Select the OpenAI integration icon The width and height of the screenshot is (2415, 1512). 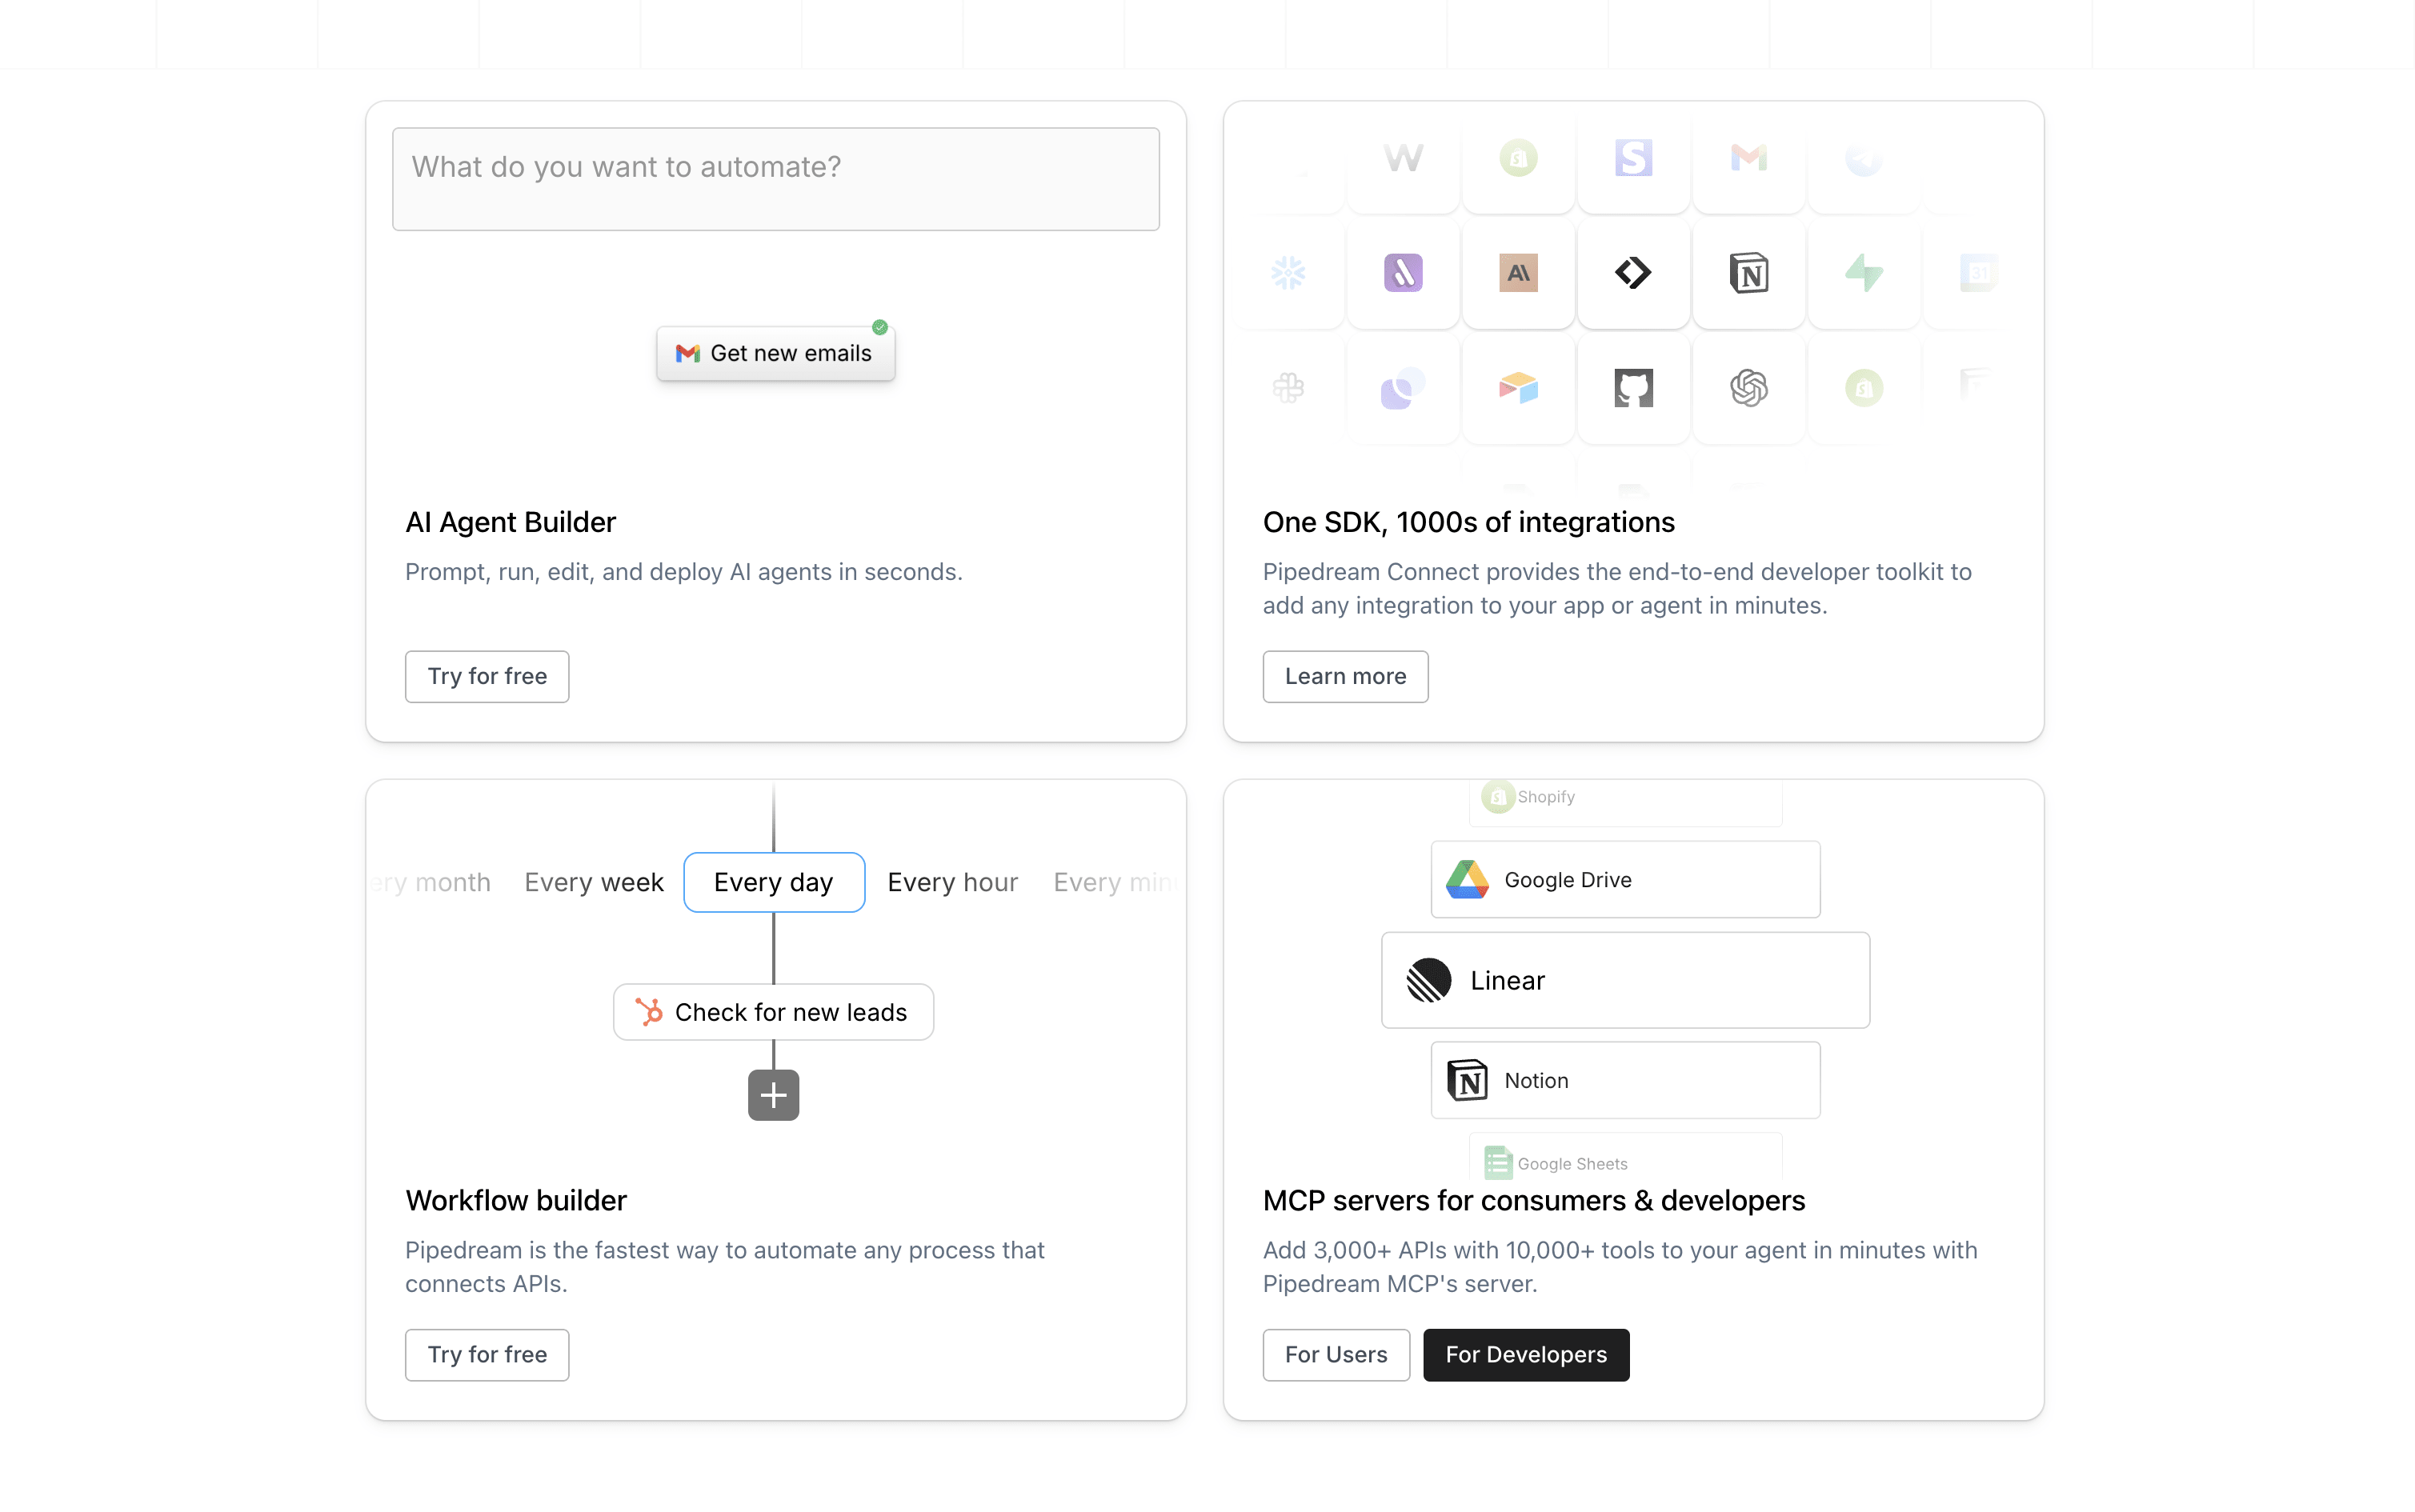[1749, 388]
